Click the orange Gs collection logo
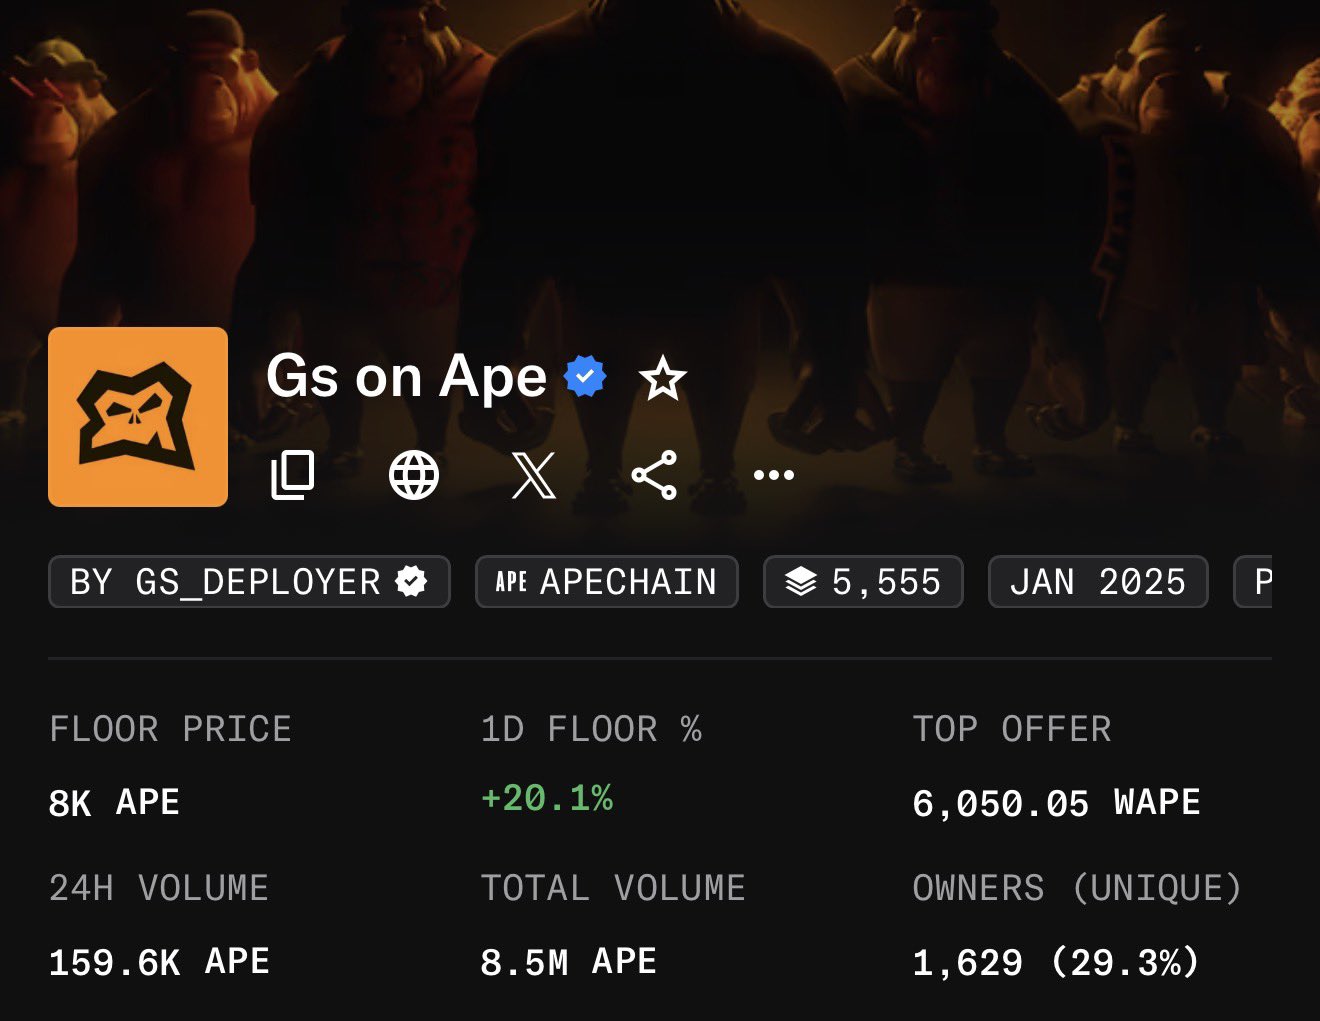This screenshot has height=1021, width=1320. coord(138,417)
